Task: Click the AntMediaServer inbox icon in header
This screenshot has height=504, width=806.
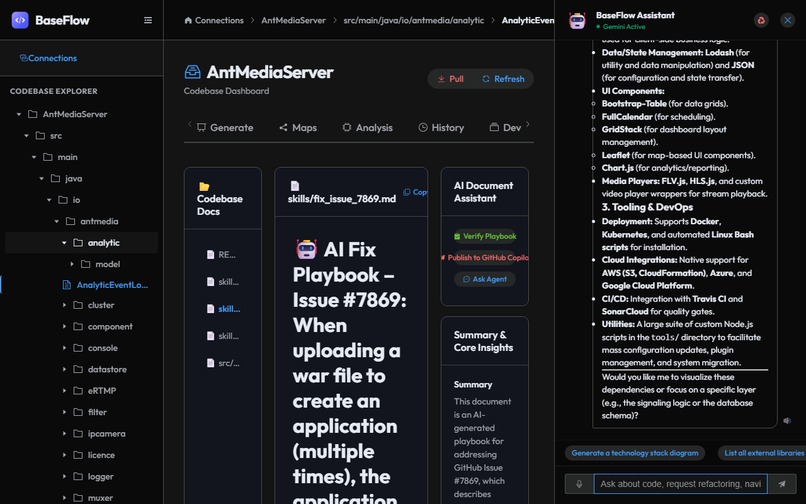Action: (192, 72)
